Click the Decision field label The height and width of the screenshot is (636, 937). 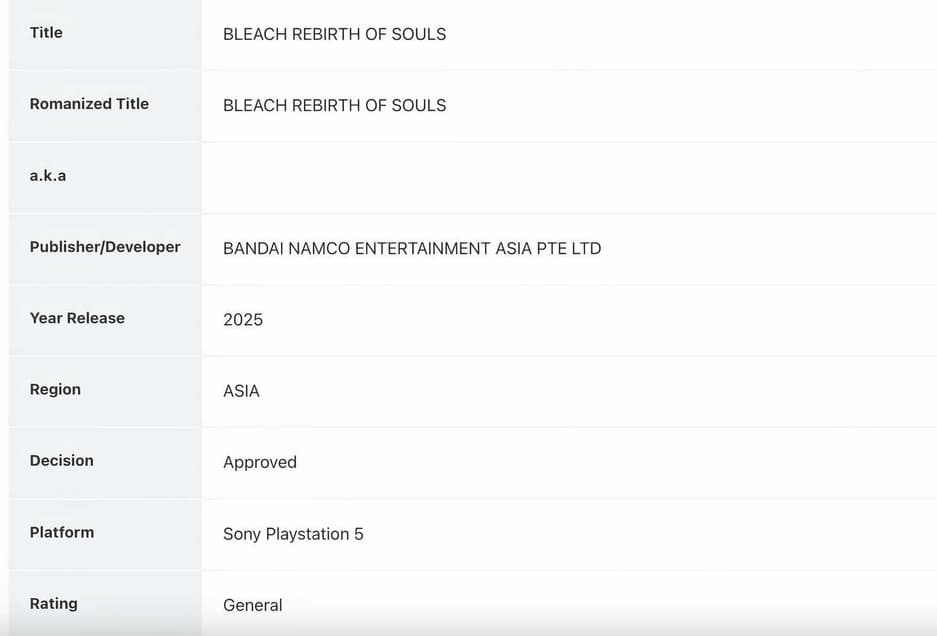[x=61, y=461]
